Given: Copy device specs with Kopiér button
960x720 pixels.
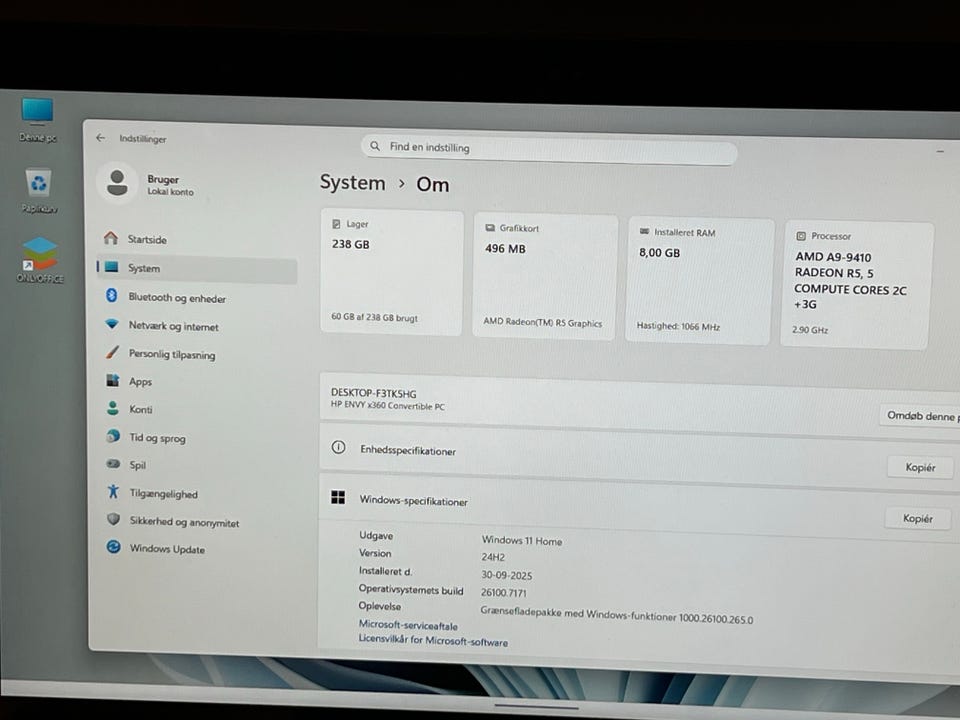Looking at the screenshot, I should (920, 467).
